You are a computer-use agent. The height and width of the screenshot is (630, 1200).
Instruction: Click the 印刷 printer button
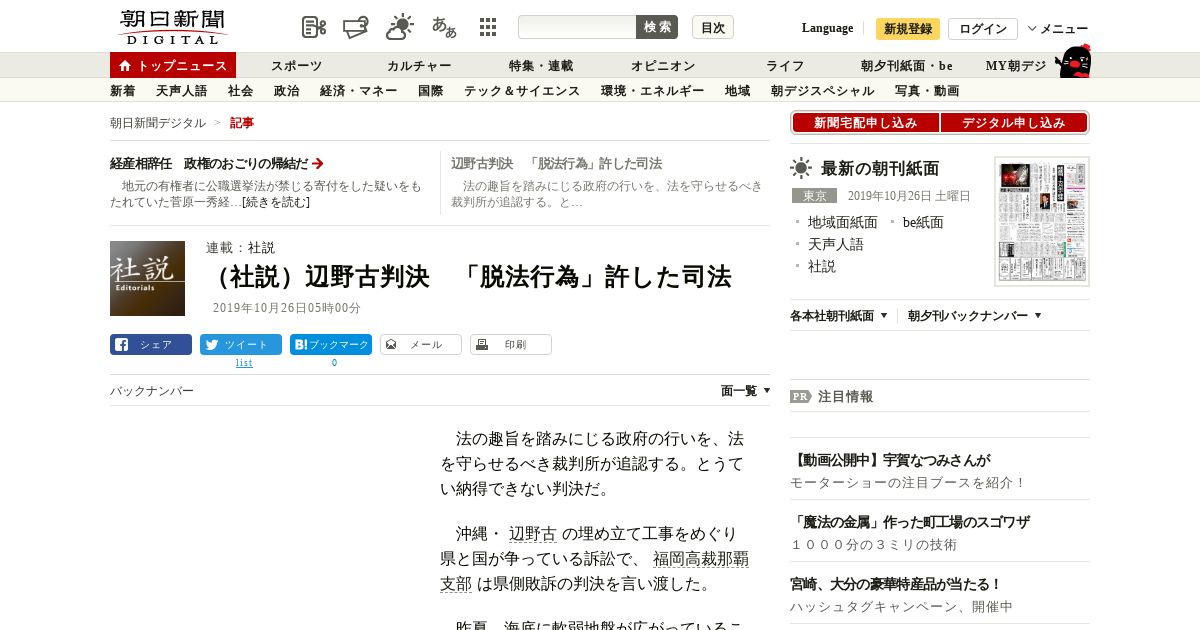coord(511,344)
